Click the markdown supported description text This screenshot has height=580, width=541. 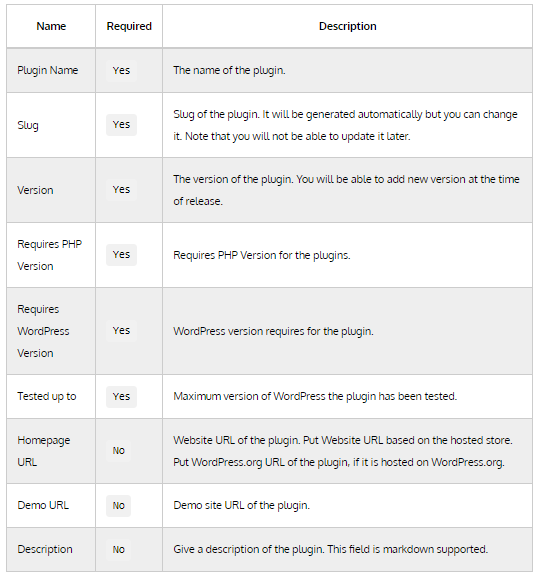(331, 550)
